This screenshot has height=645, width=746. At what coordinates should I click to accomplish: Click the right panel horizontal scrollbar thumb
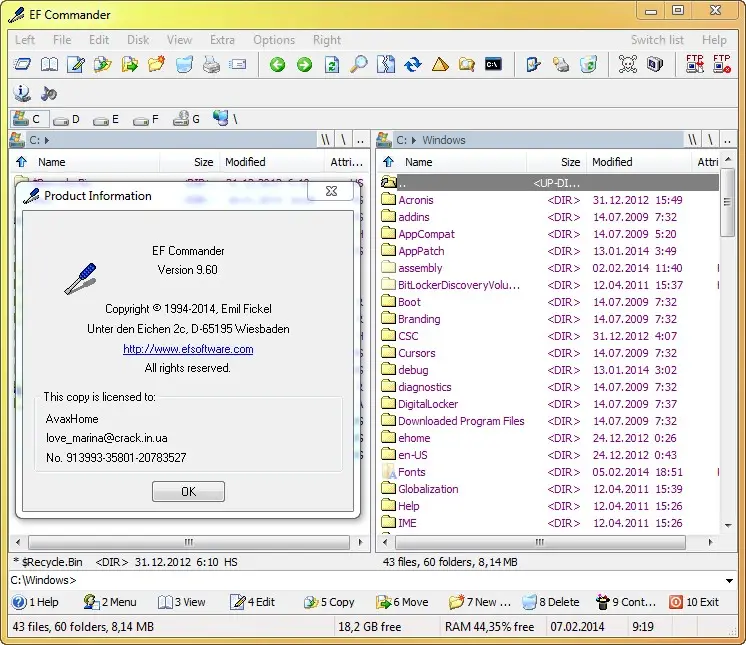pos(540,542)
